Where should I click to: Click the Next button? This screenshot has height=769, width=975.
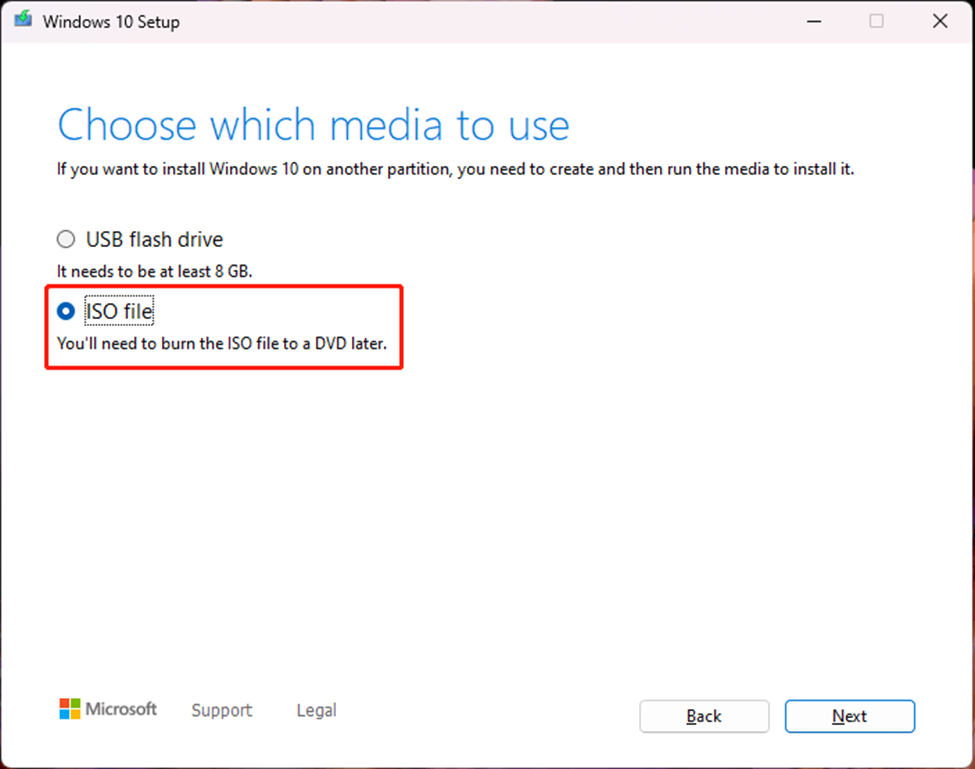(x=849, y=716)
